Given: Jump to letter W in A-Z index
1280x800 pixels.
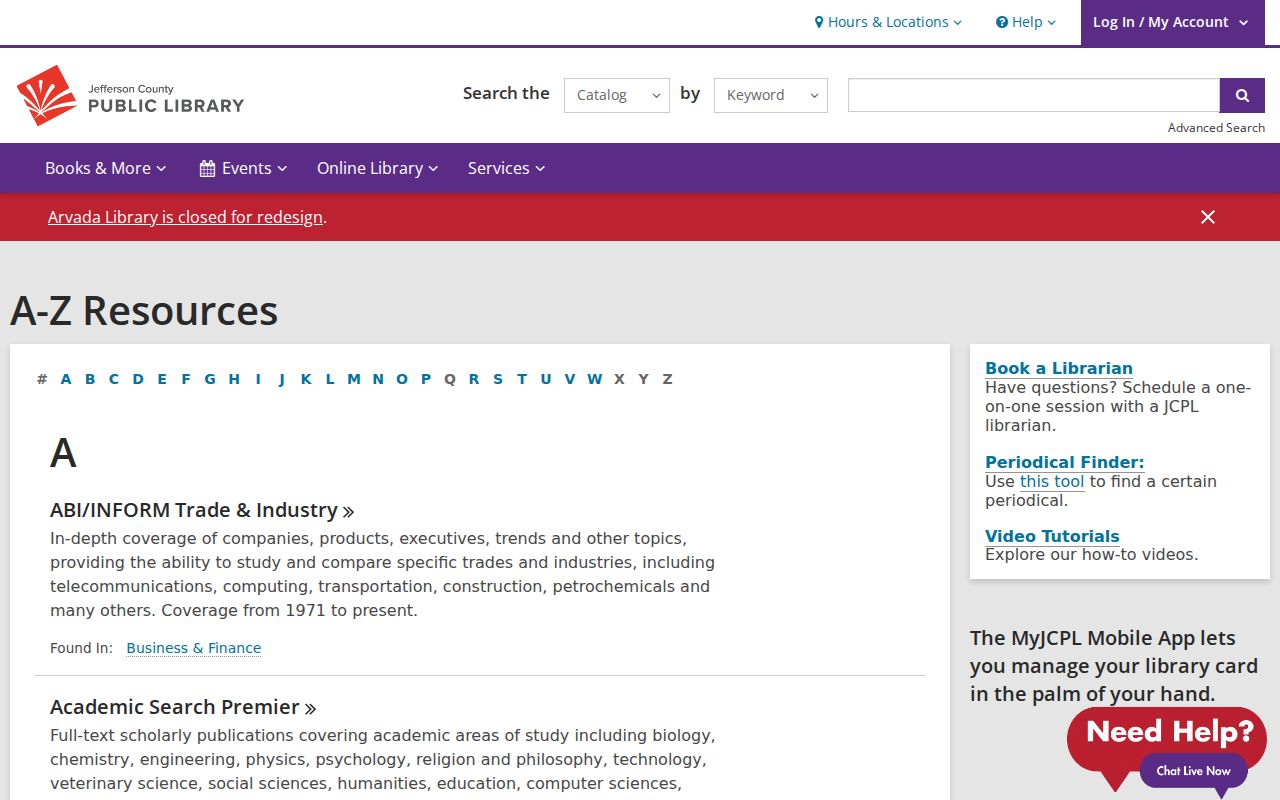Looking at the screenshot, I should (x=594, y=379).
